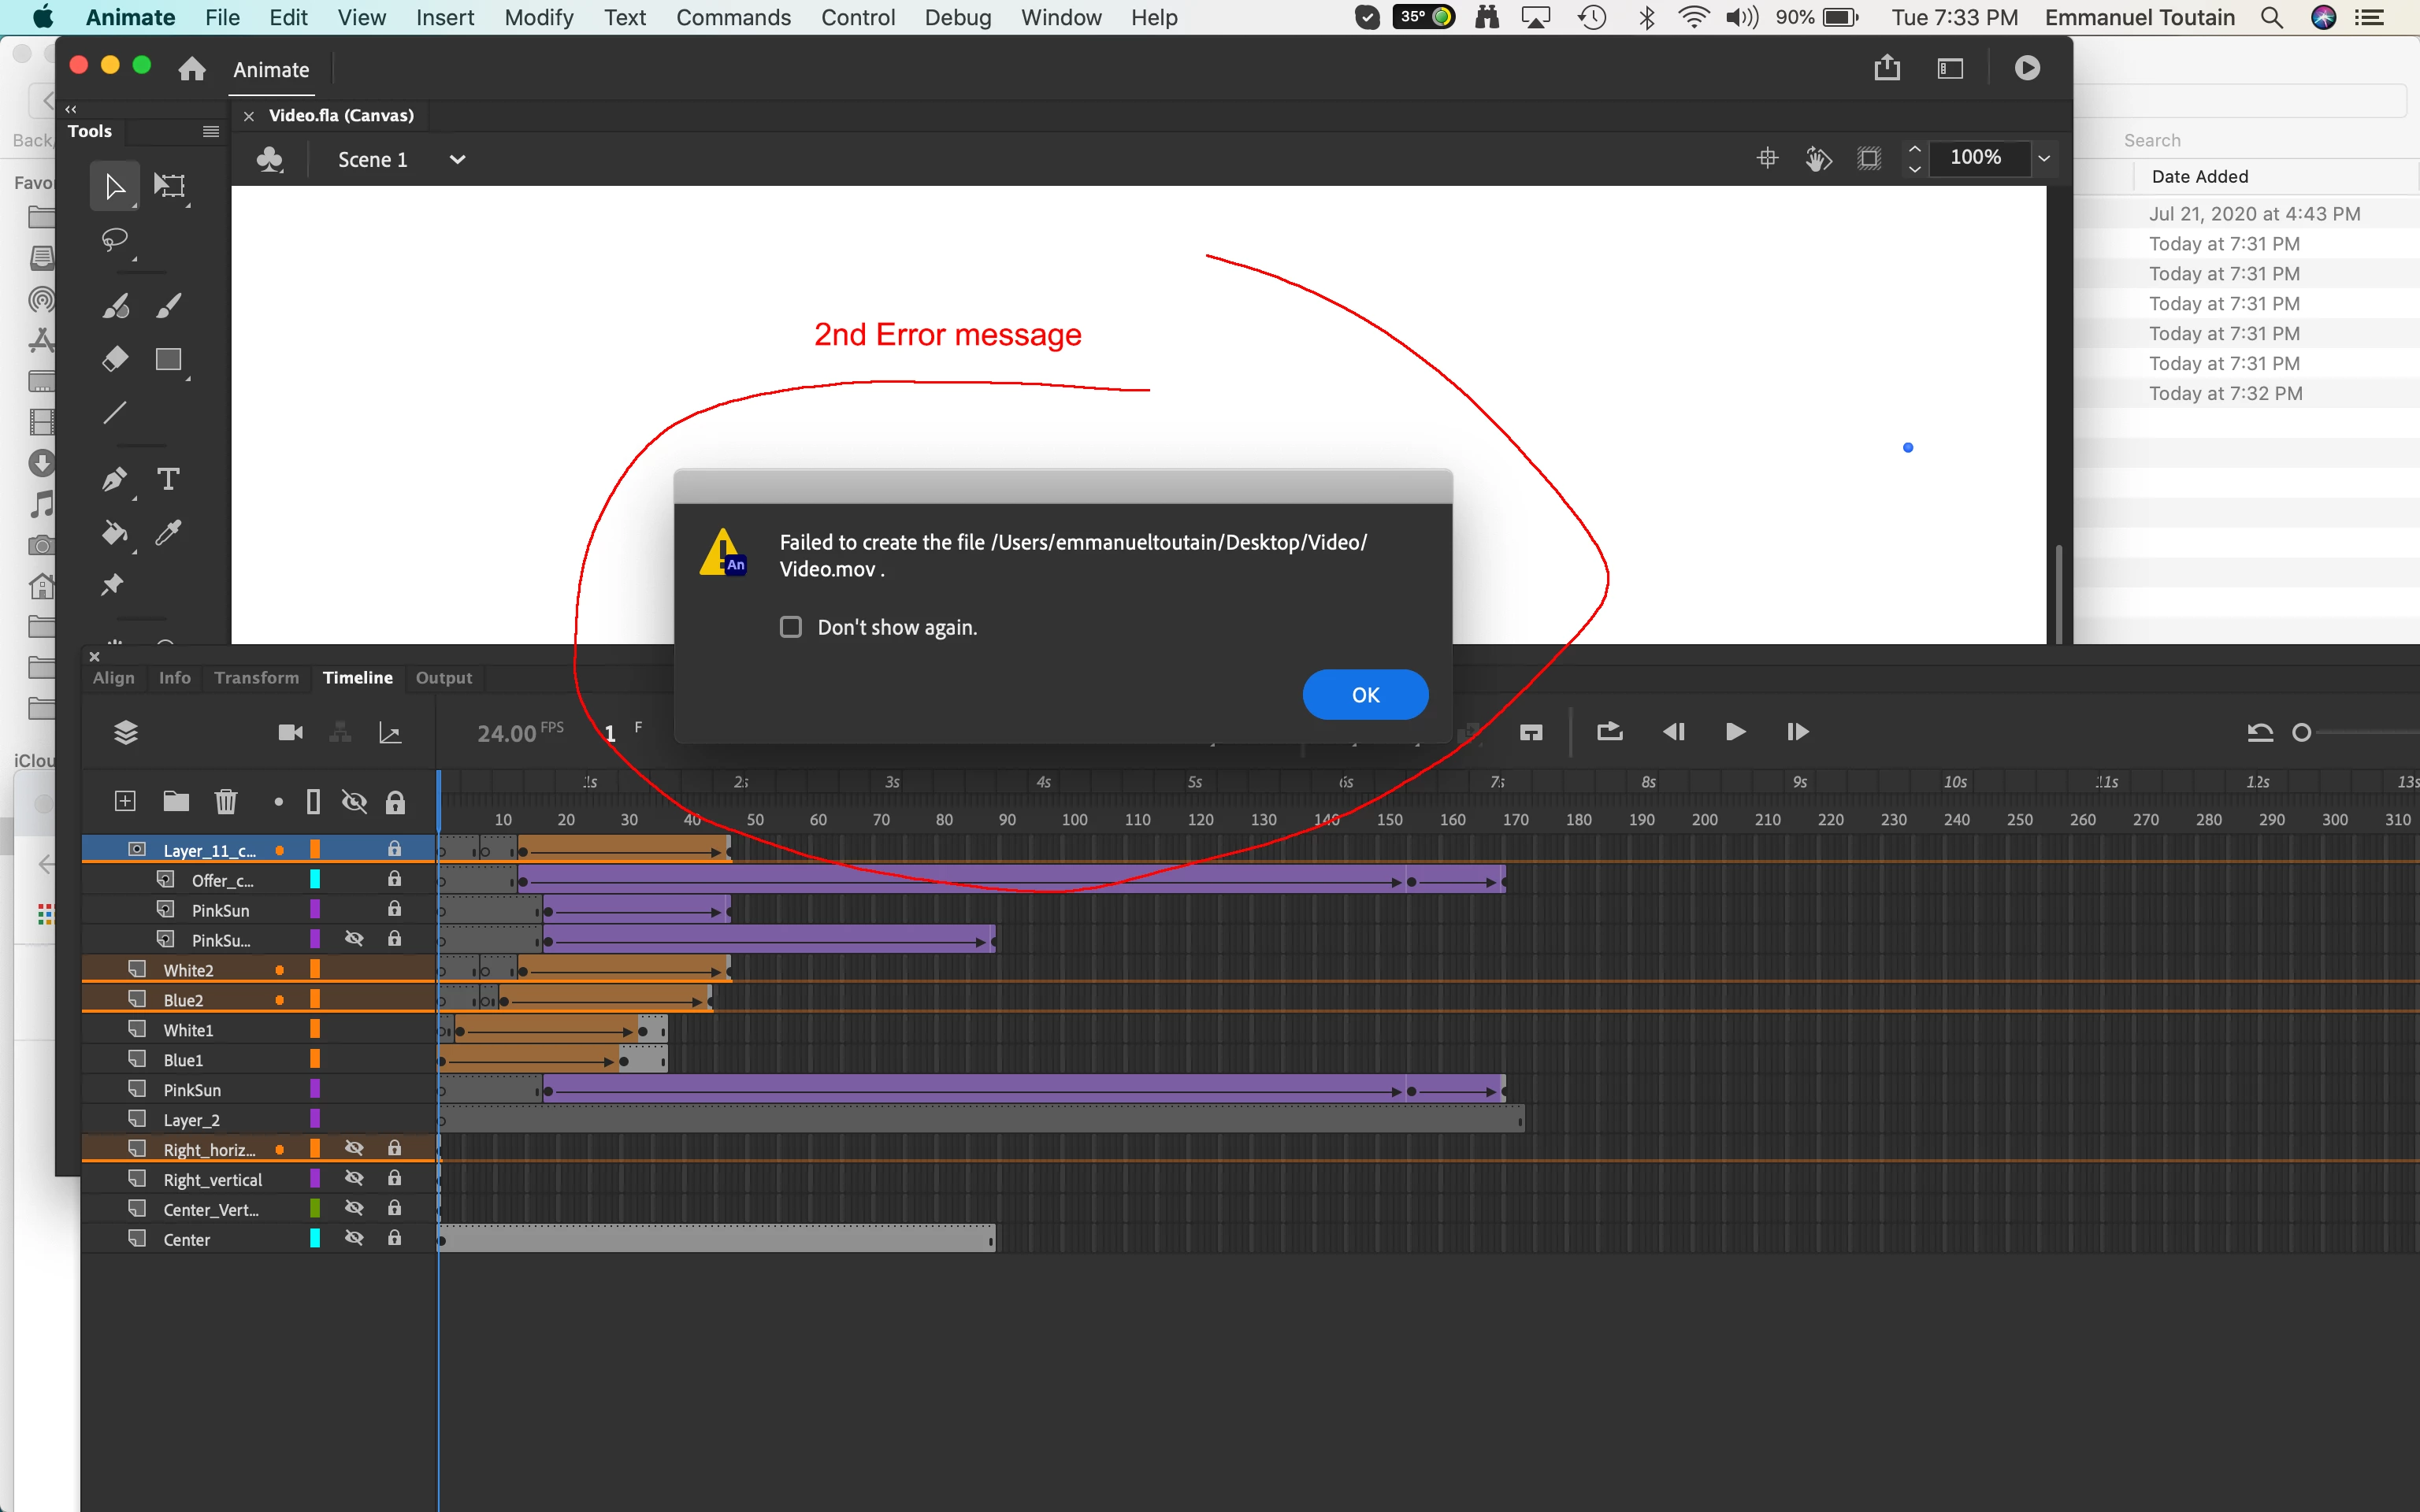Viewport: 2420px width, 1512px height.
Task: Click the Layer_2 purple color swatch
Action: coord(315,1119)
